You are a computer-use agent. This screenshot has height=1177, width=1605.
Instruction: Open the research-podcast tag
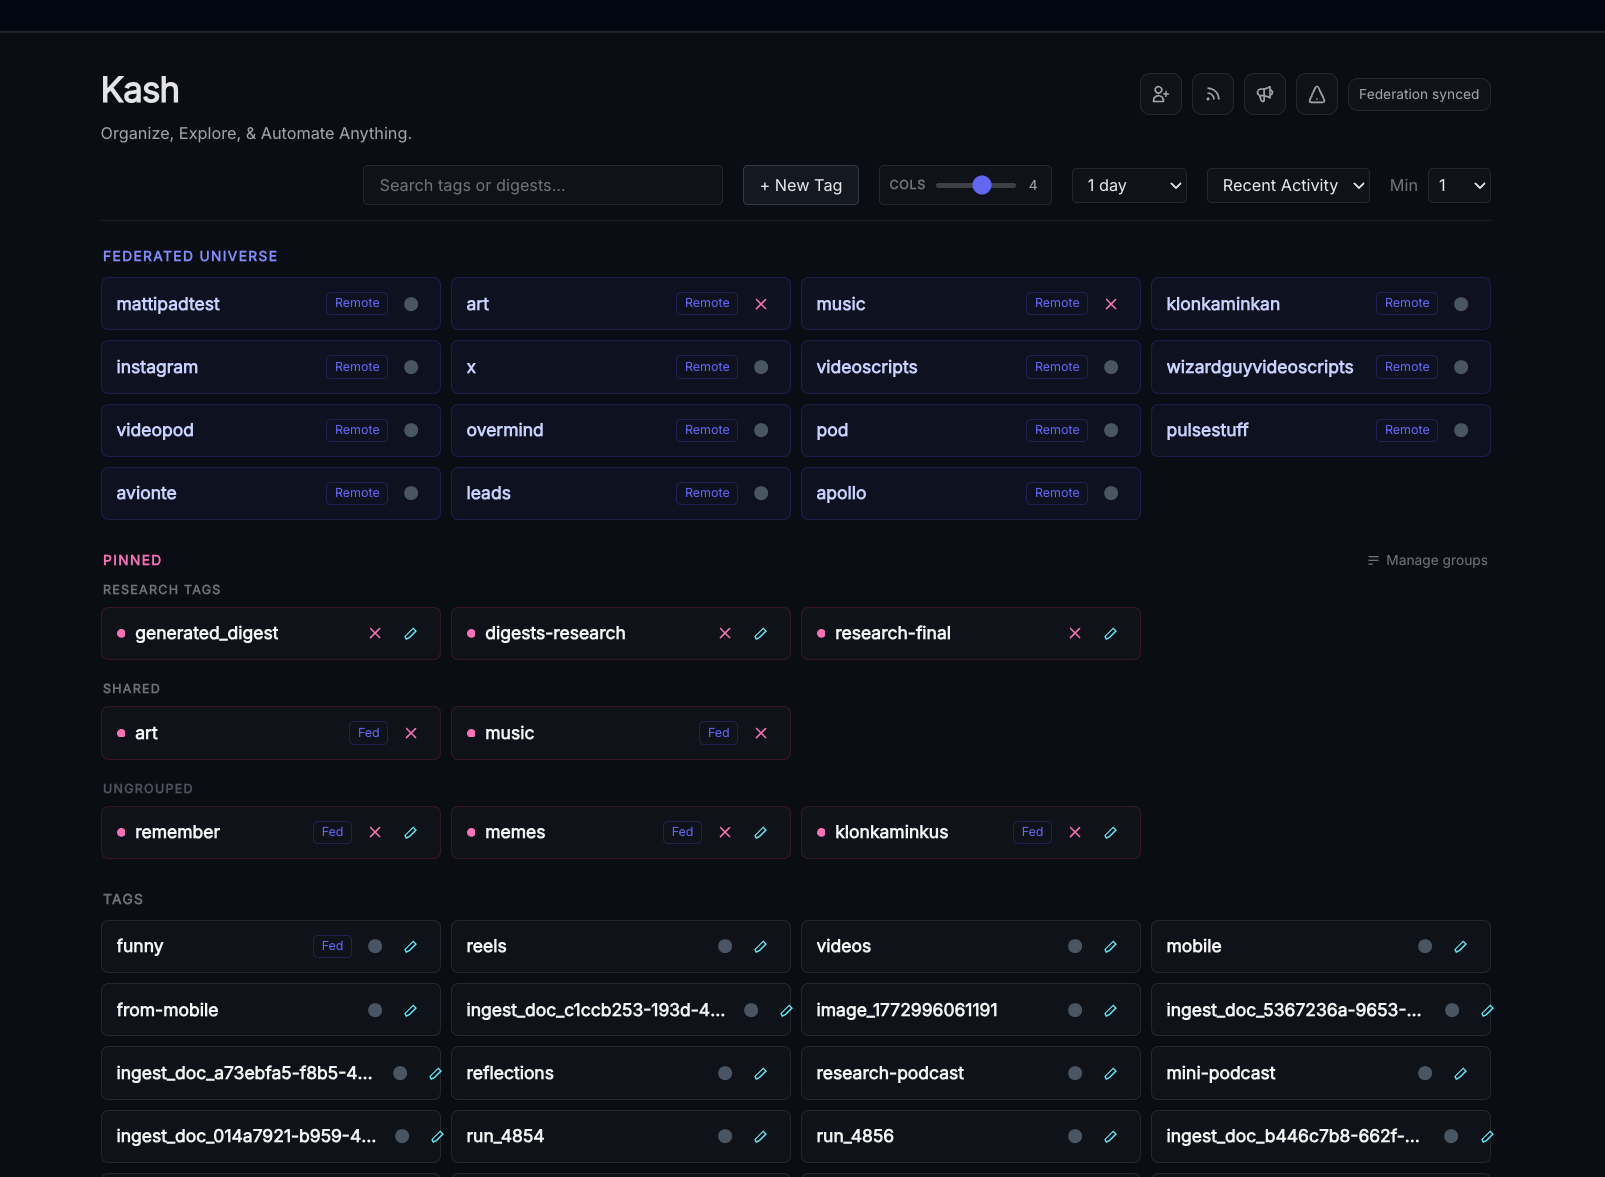890,1073
